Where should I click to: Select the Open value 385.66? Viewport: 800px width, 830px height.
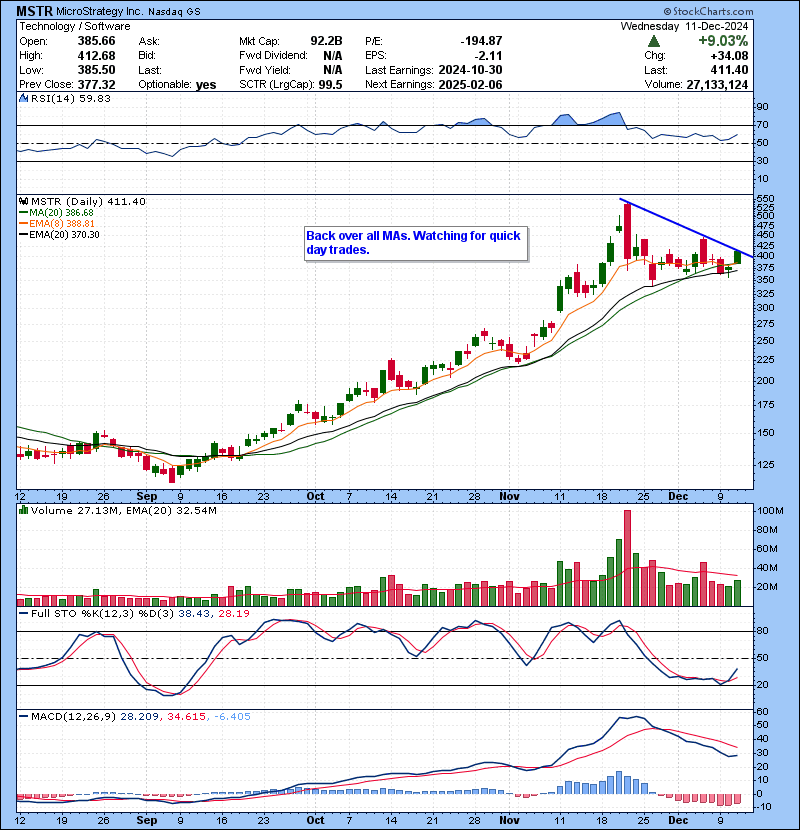96,41
